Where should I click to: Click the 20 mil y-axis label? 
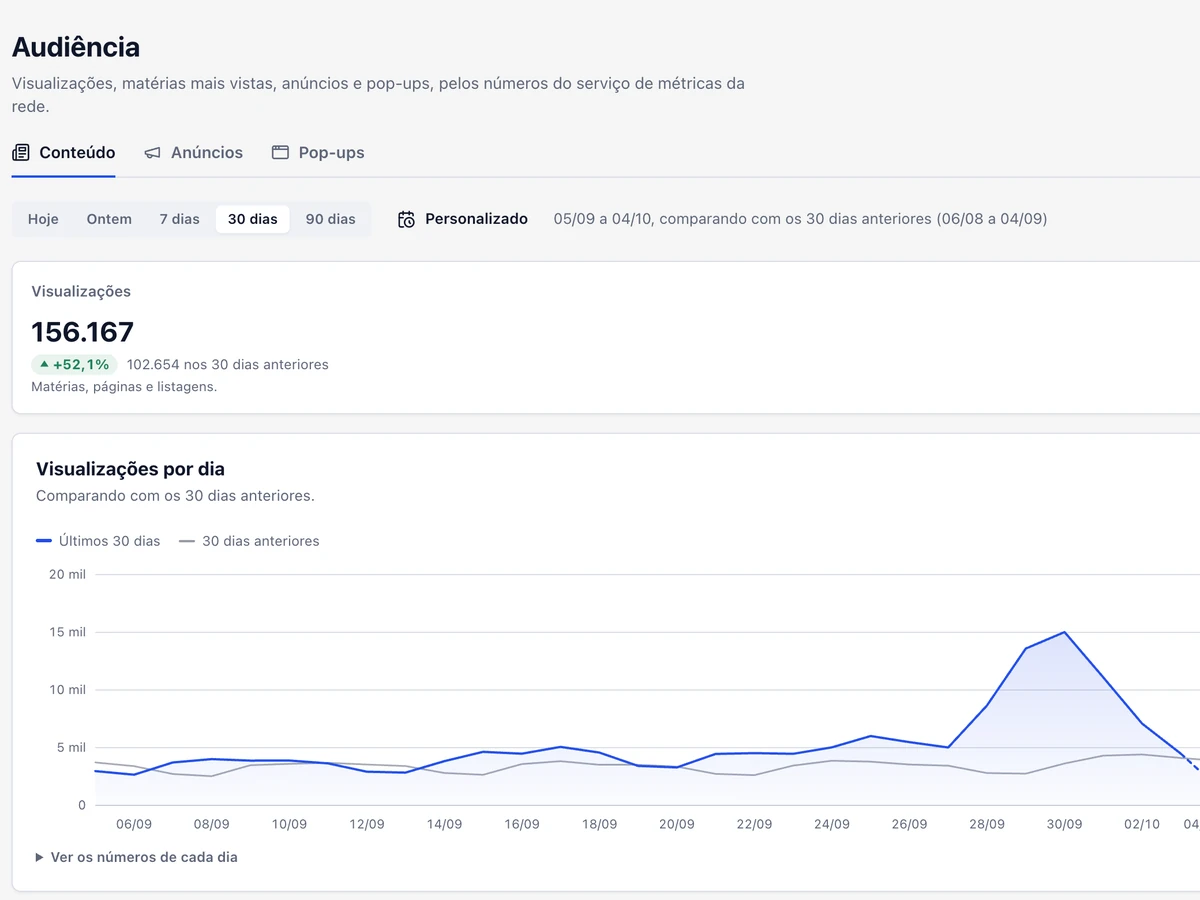coord(67,574)
